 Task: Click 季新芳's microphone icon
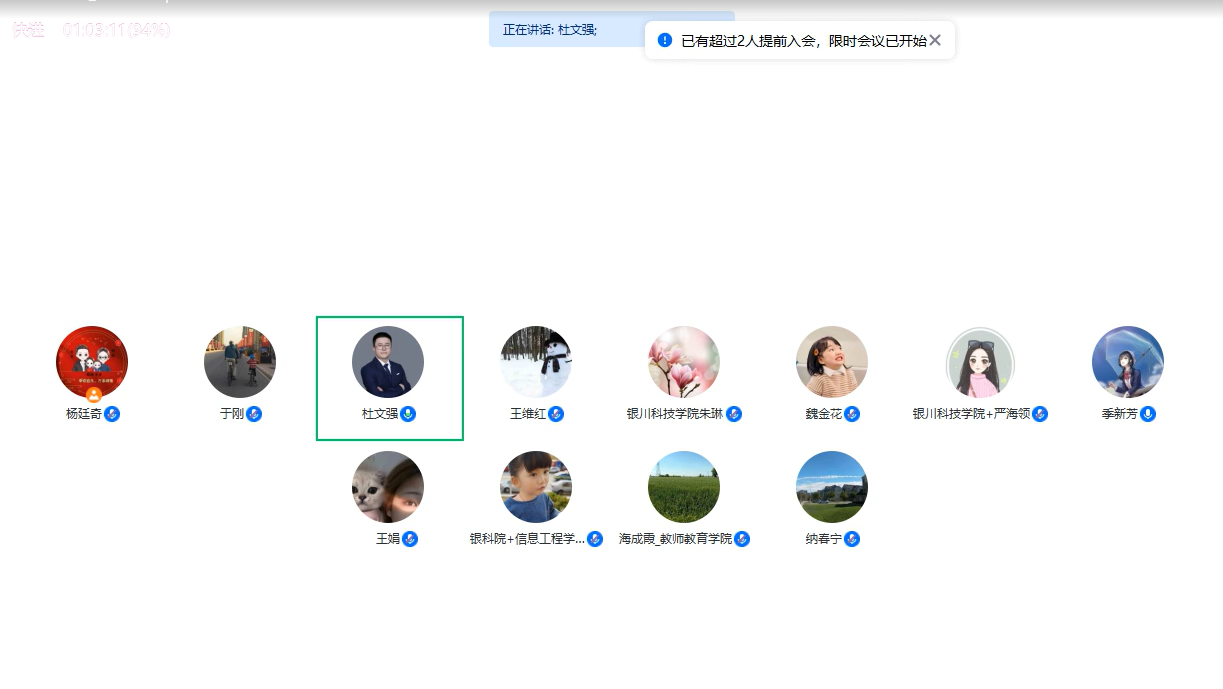tap(1148, 414)
